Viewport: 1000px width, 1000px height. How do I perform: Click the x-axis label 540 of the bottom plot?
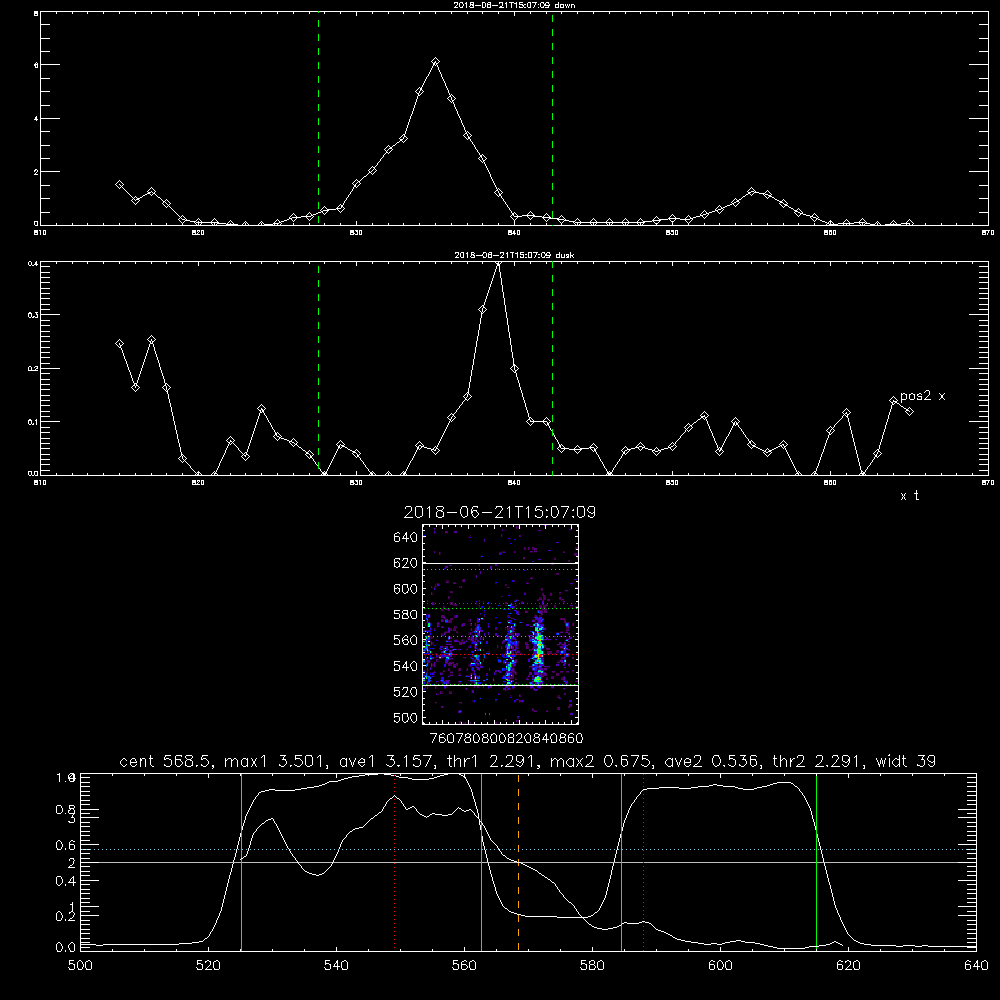(x=336, y=966)
